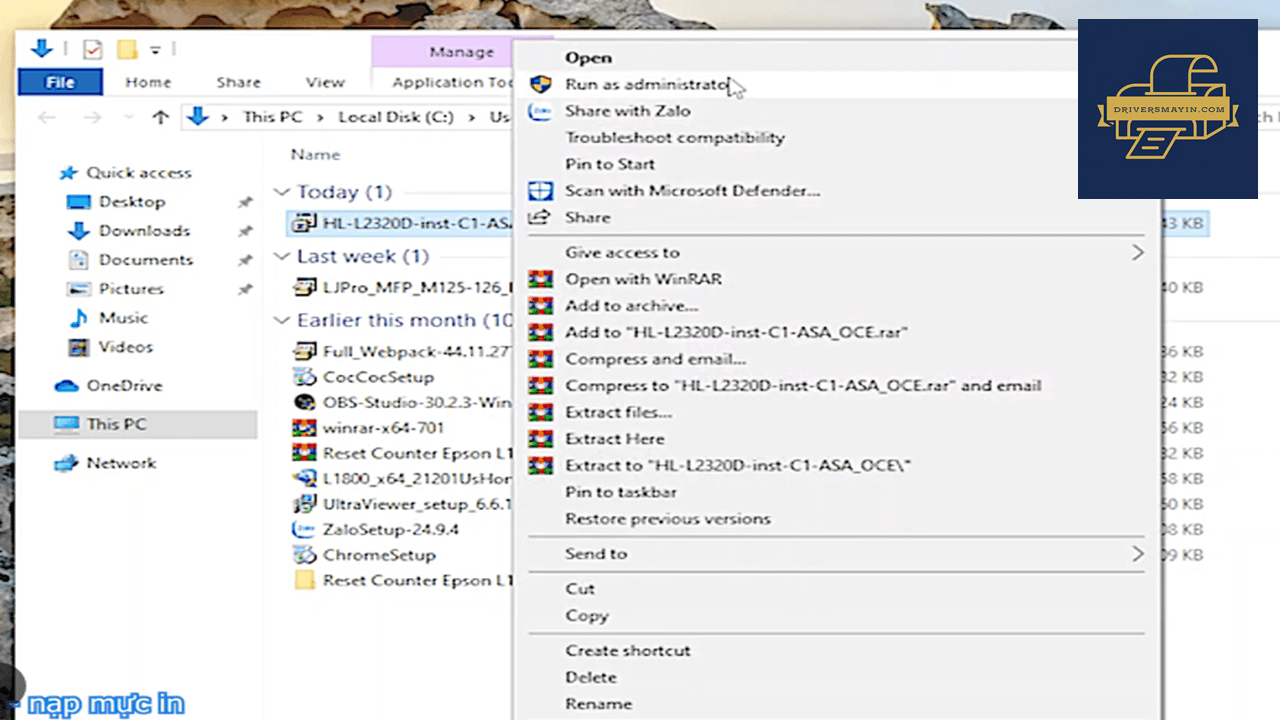1280x720 pixels.
Task: Click the shield icon beside Run as administrator
Action: (x=540, y=84)
